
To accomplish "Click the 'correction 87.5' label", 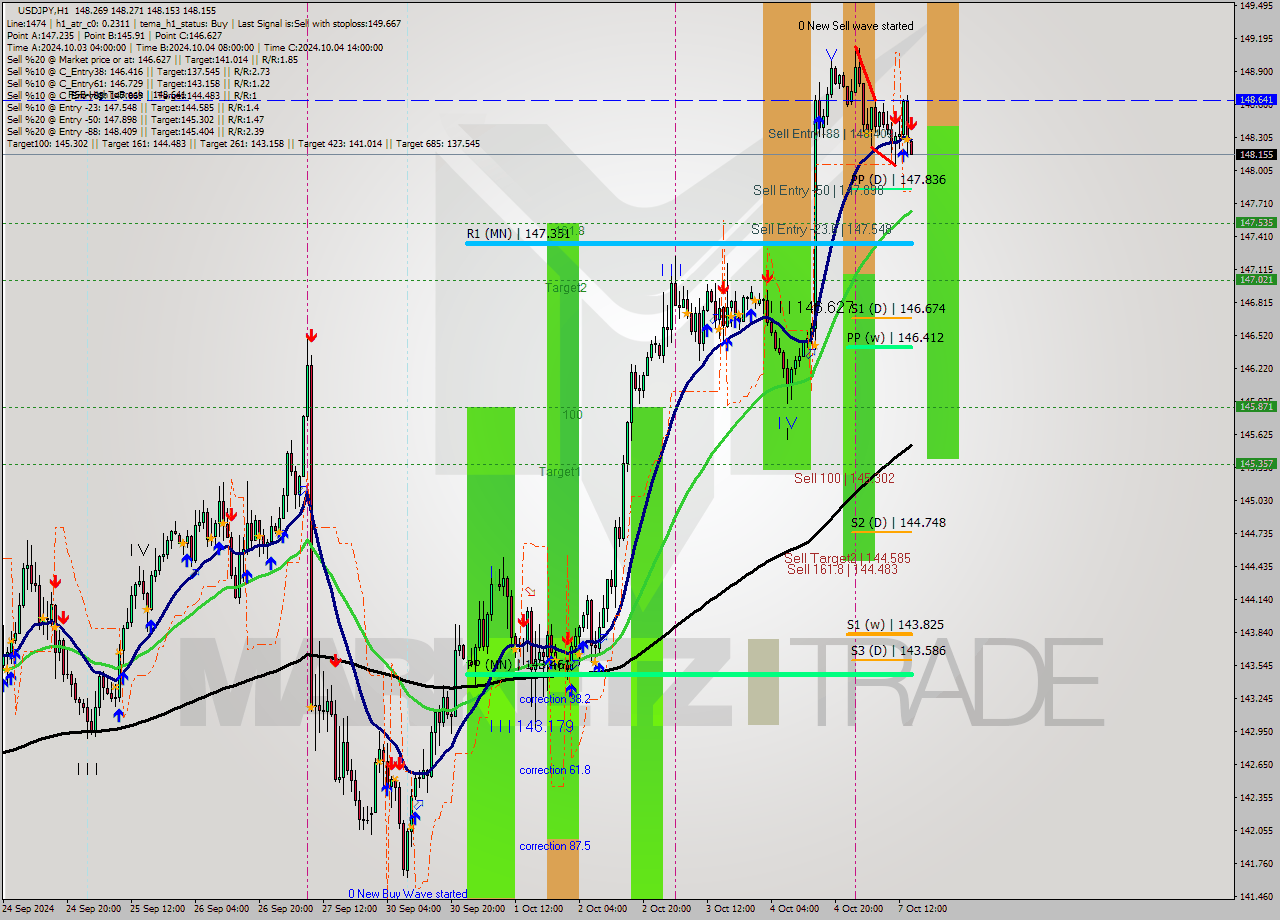I will [x=555, y=846].
